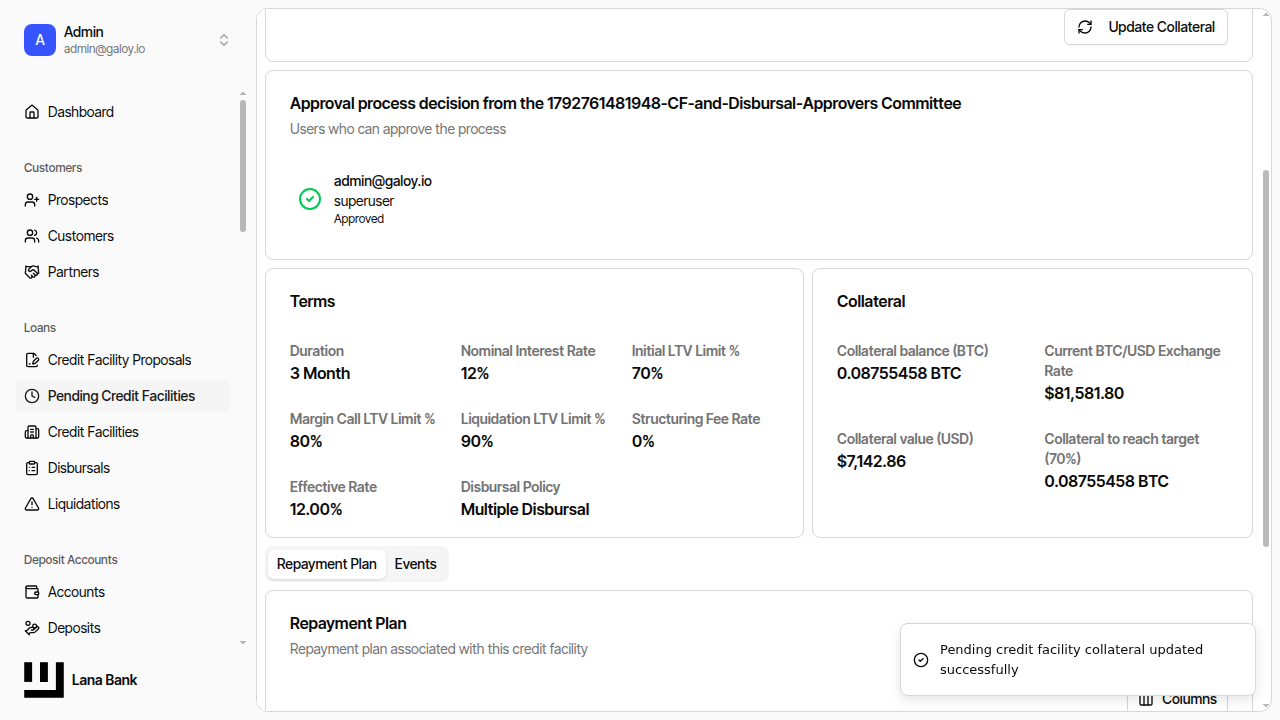
Task: Expand the Admin account switcher chevron
Action: 224,40
